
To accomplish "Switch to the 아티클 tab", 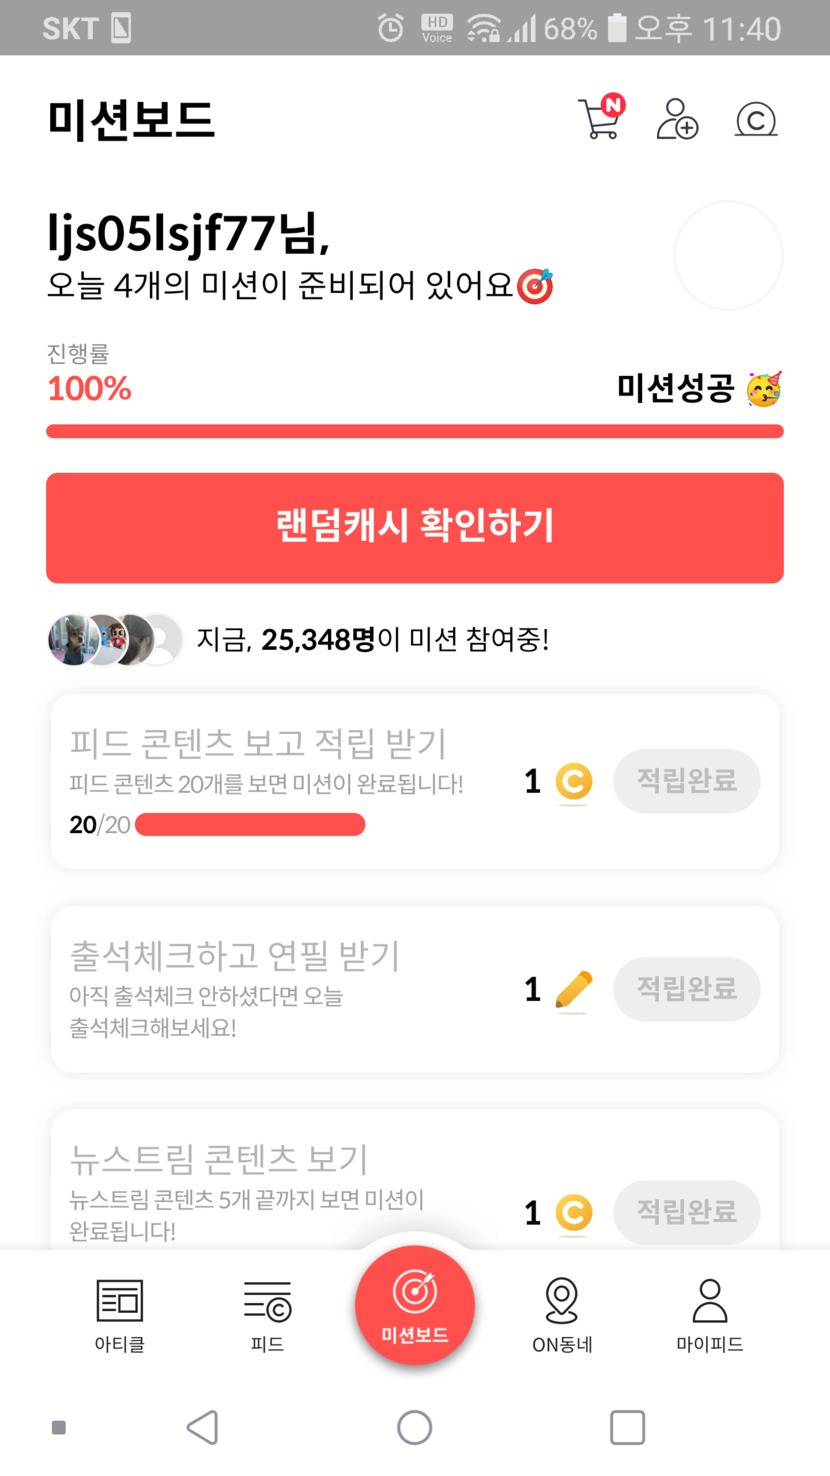I will click(120, 1315).
